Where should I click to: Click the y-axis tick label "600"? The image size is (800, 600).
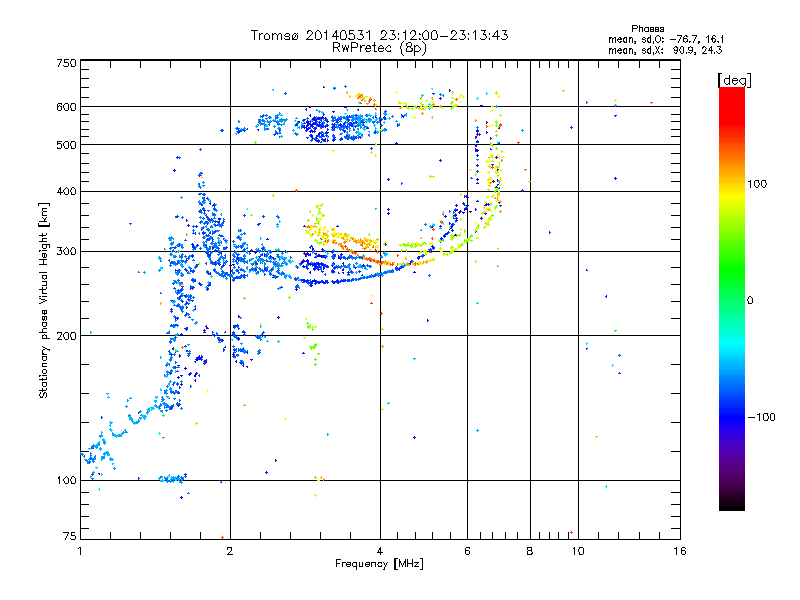coord(66,107)
